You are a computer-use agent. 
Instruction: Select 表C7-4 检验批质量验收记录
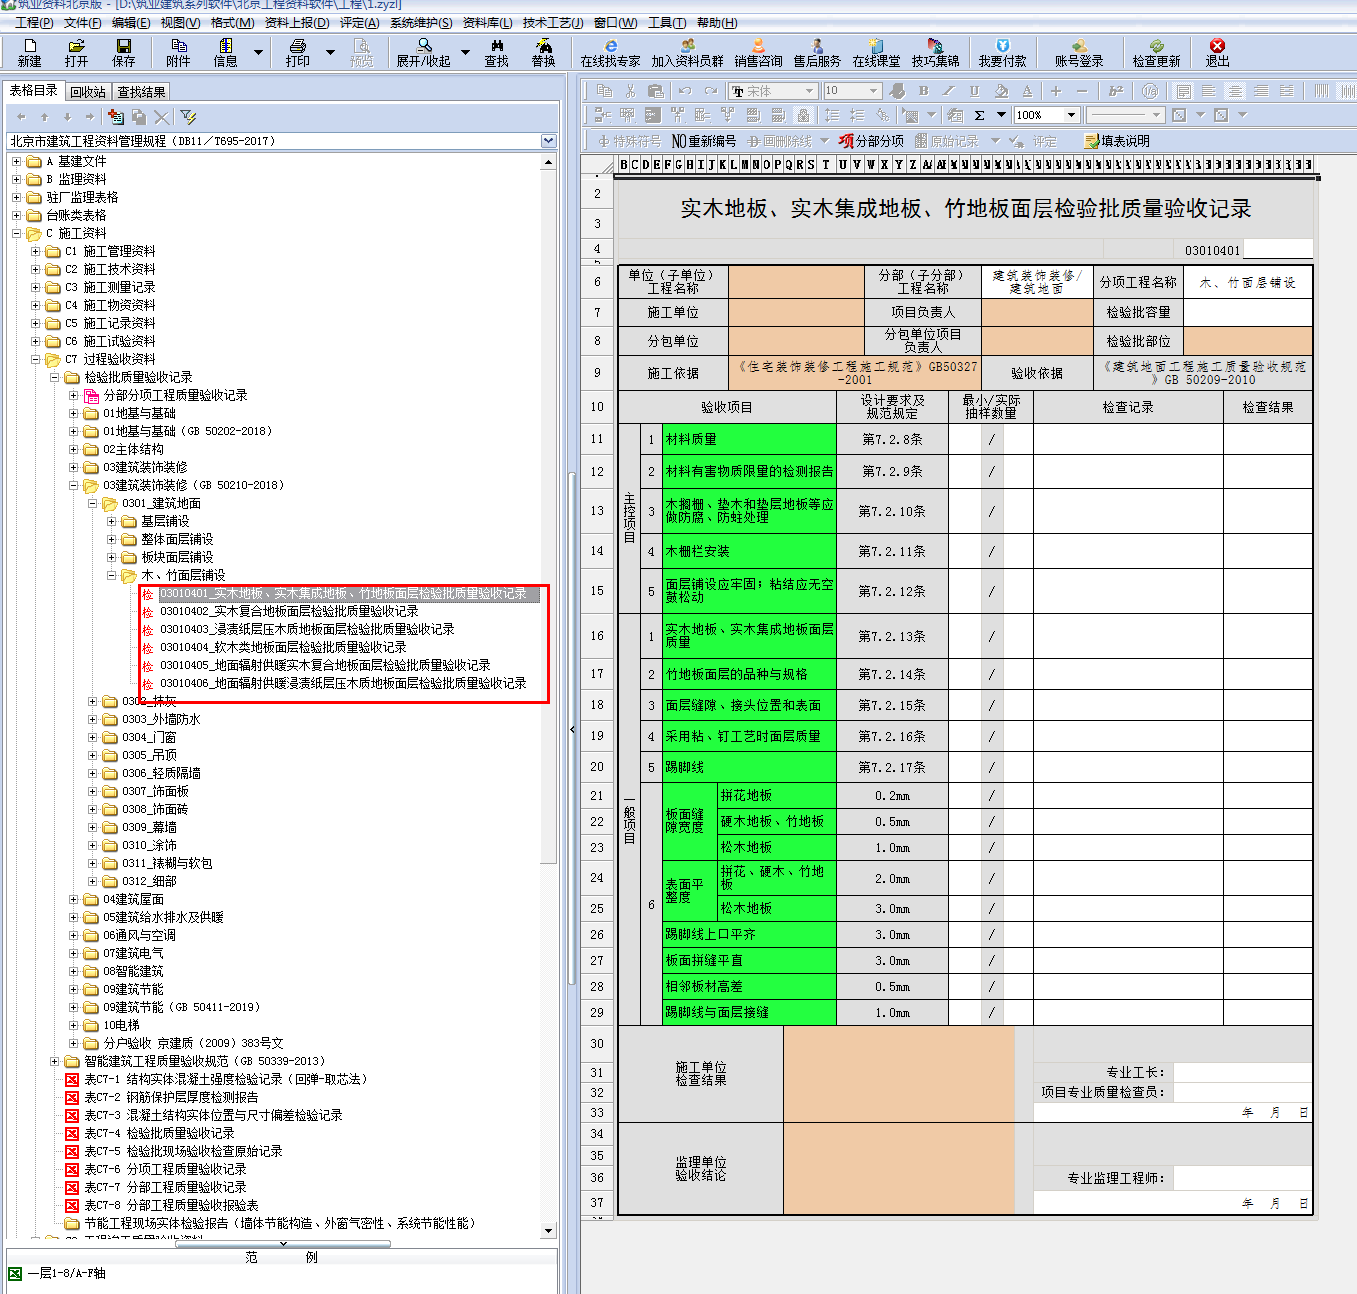tap(159, 1133)
